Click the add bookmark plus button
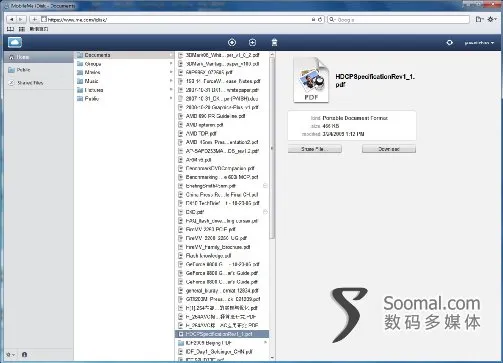The height and width of the screenshot is (363, 503). 34,20
